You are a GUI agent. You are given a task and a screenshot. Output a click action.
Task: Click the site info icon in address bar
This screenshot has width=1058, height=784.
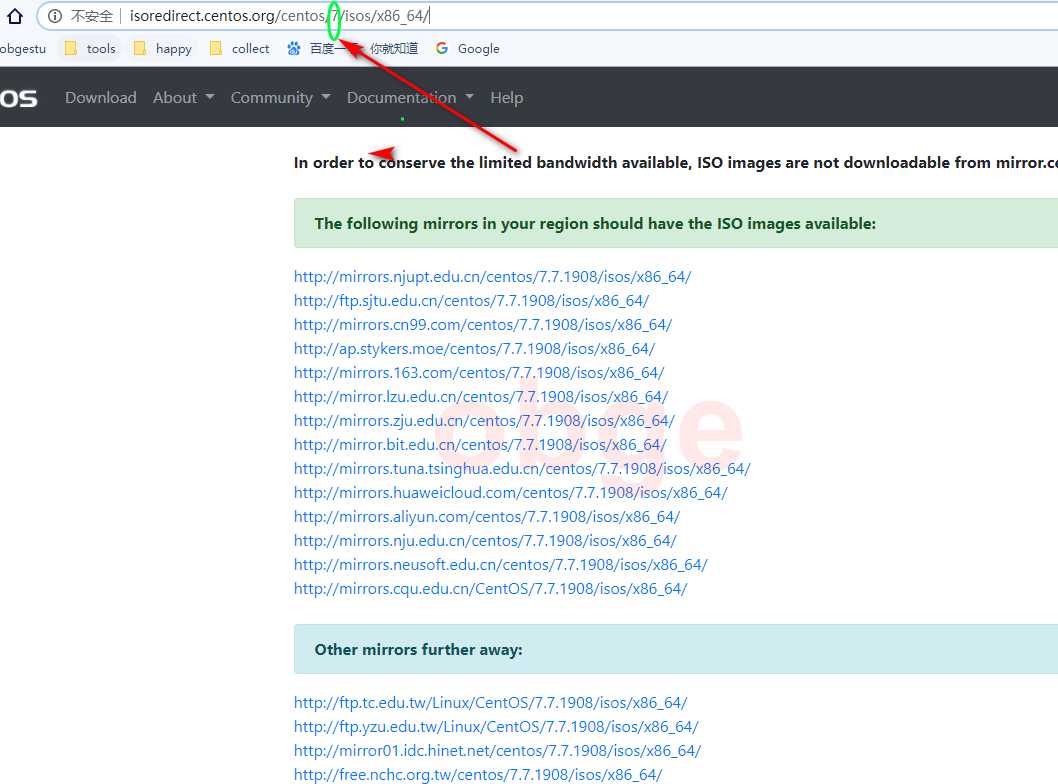pos(55,16)
